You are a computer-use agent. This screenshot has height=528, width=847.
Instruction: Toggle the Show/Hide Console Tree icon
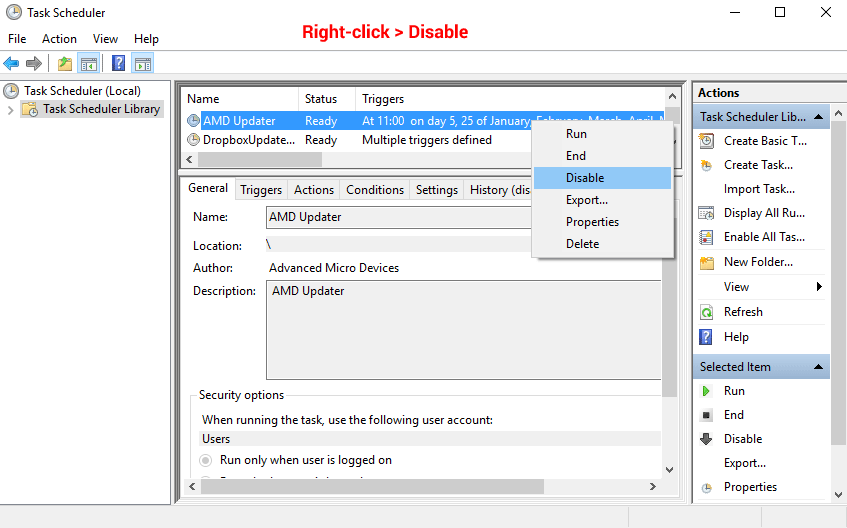click(x=89, y=64)
